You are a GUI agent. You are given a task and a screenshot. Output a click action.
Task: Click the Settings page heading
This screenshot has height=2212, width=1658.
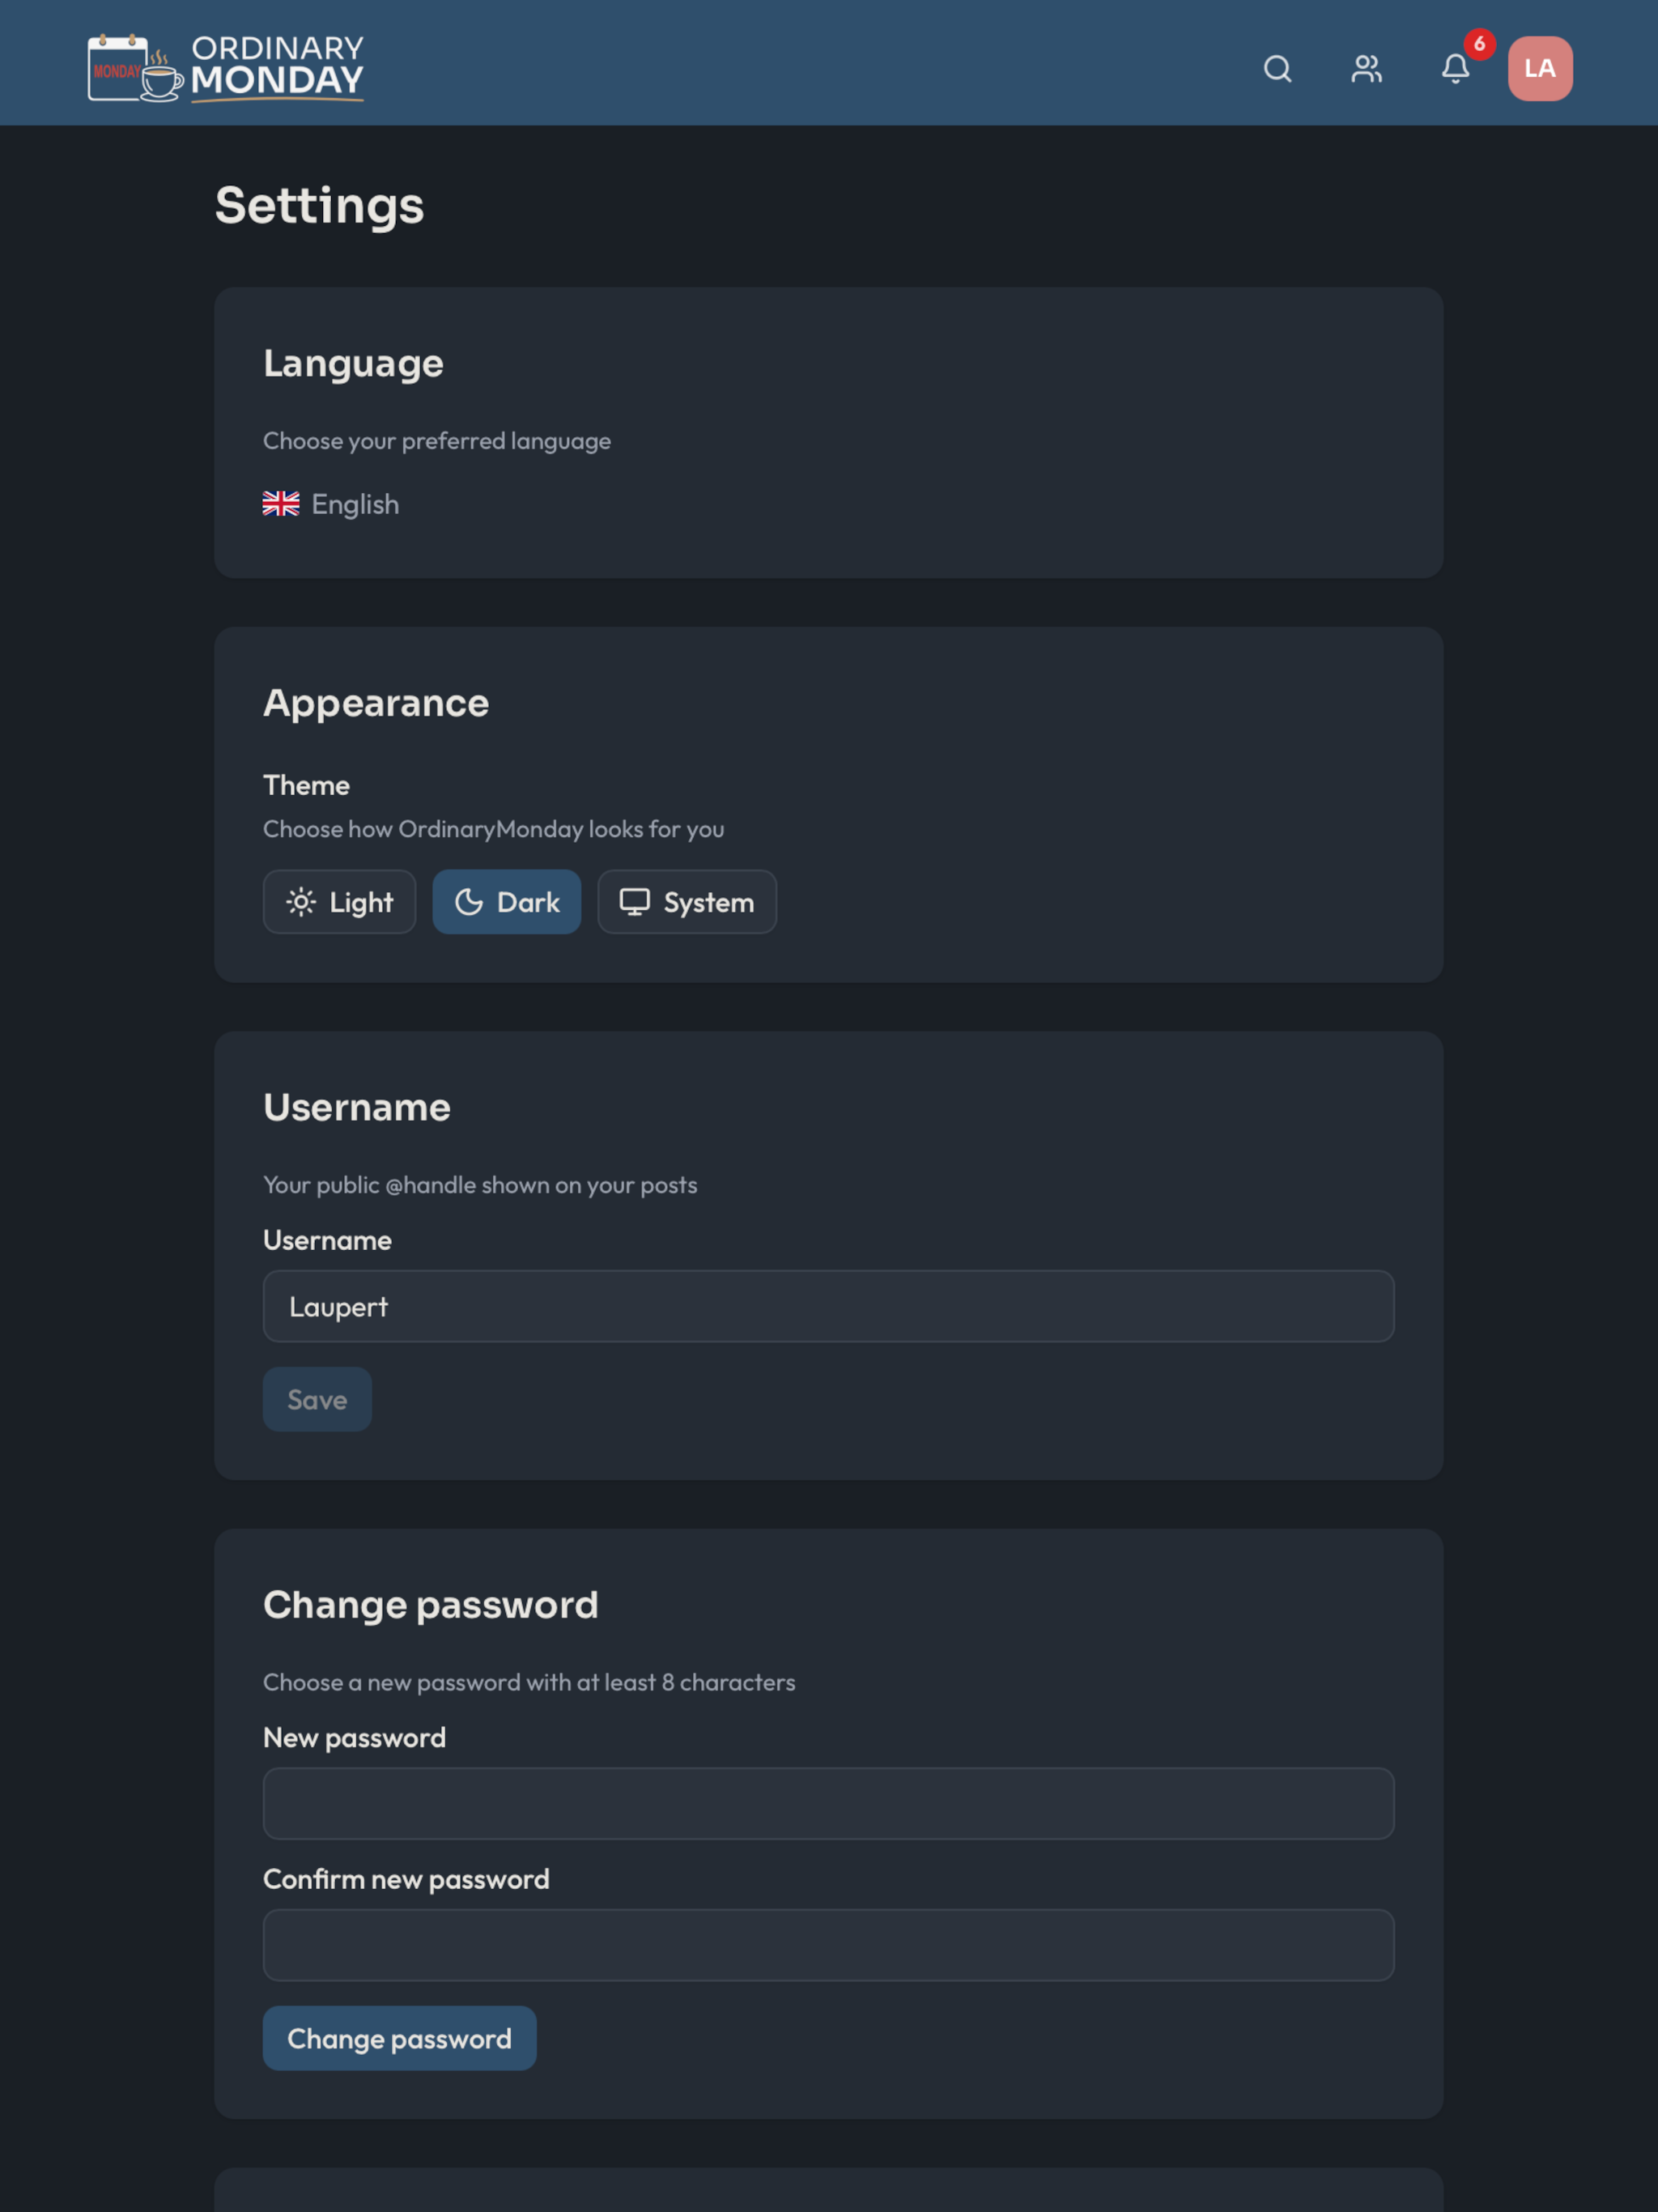[320, 206]
